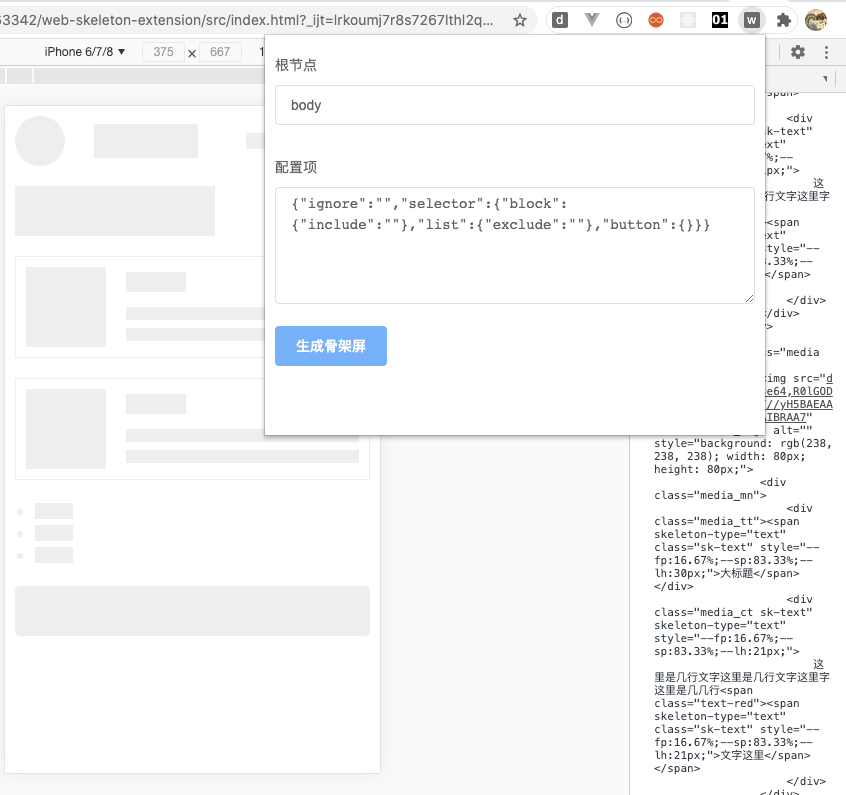This screenshot has height=795, width=846.
Task: Open the iPhone 6/7/8 device dropdown
Action: coord(84,52)
